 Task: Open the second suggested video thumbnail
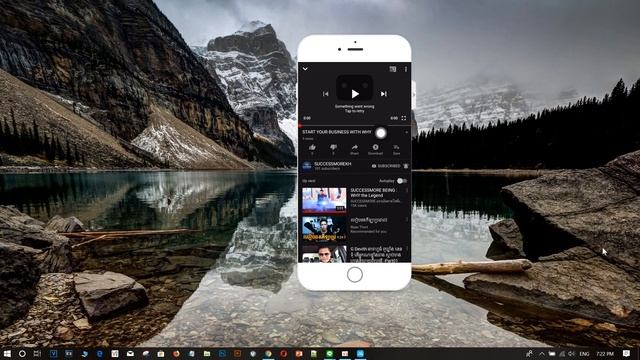pos(324,229)
